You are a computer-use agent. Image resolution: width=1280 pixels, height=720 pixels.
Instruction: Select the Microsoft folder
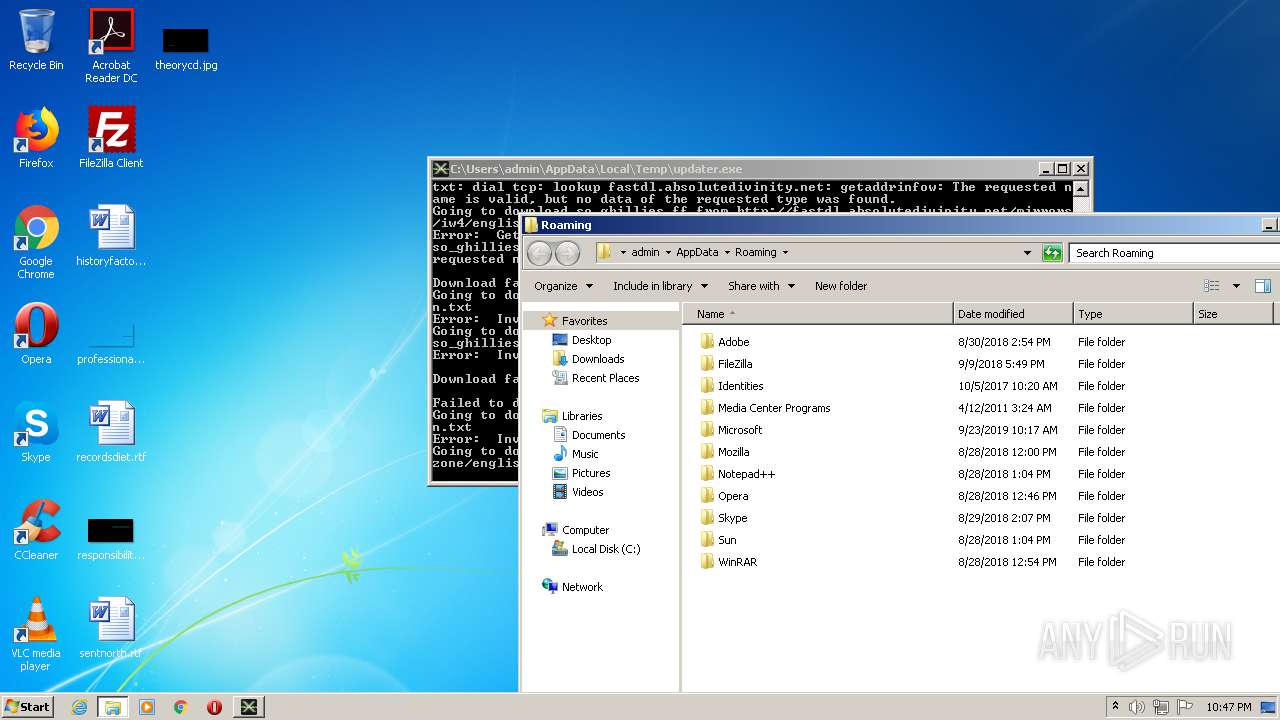coord(740,430)
